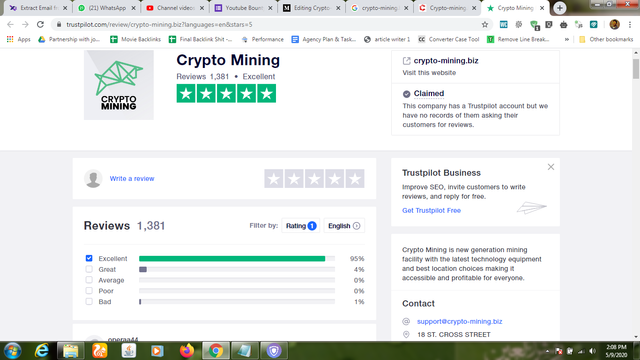This screenshot has width=640, height=360.
Task: Open the English language info icon
Action: point(356,226)
